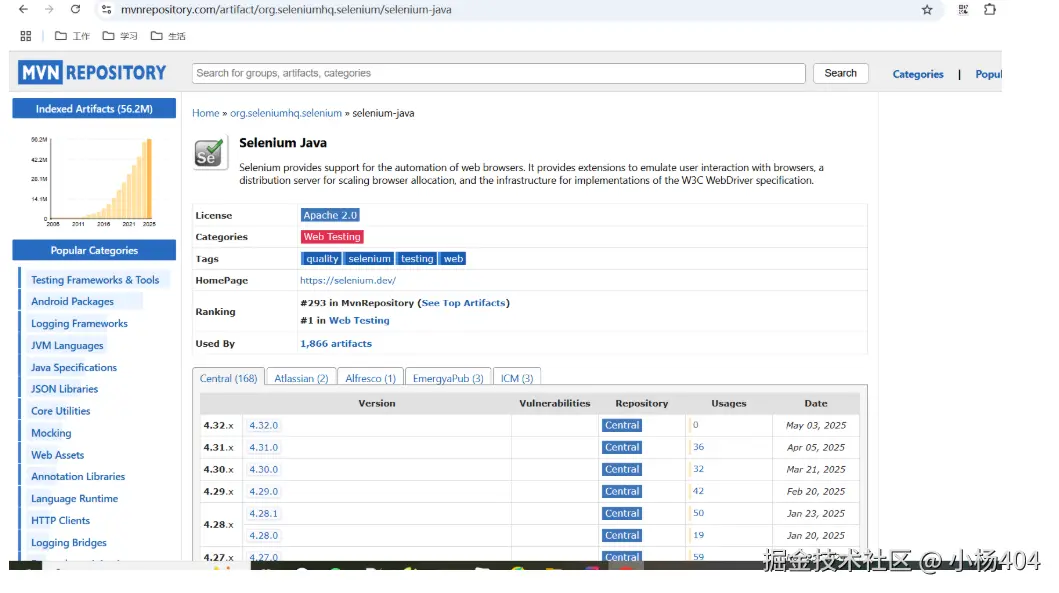Click the browser forward arrow

(49, 9)
